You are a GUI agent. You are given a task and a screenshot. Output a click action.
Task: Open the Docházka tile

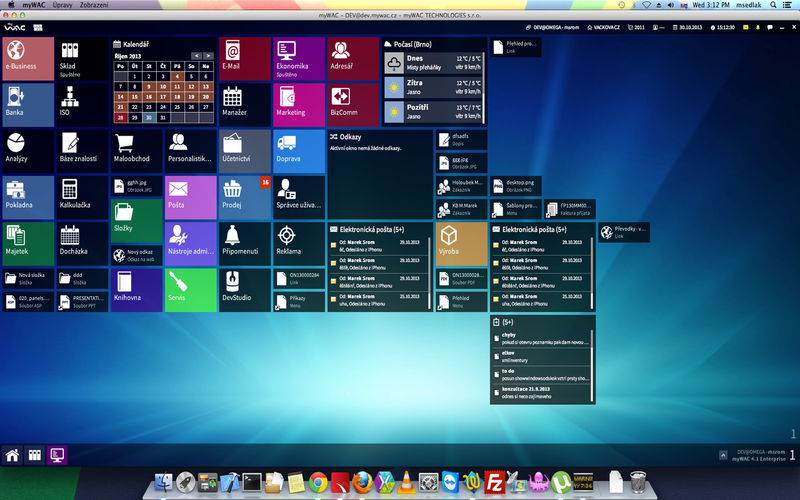point(83,244)
